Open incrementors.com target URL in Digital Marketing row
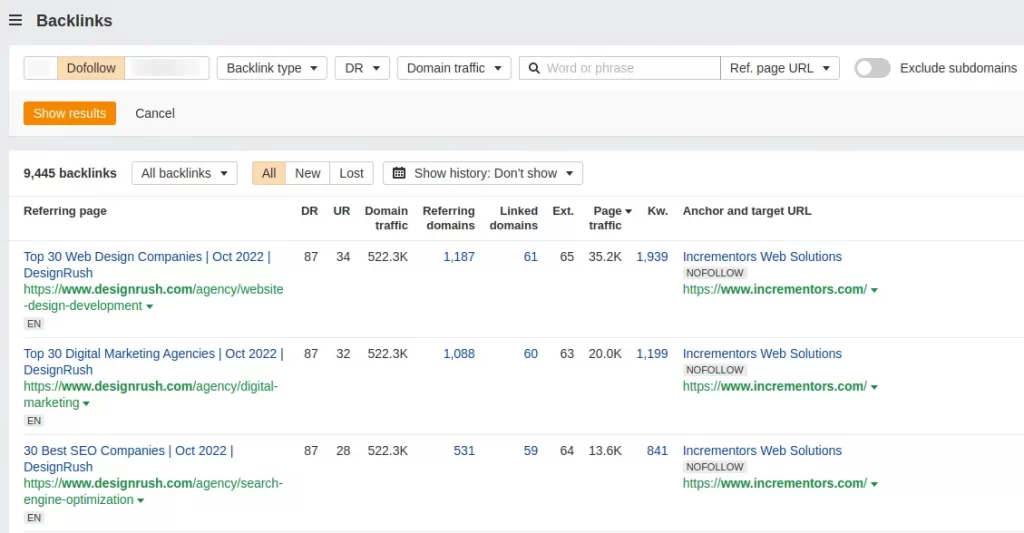The height and width of the screenshot is (533, 1024). click(x=775, y=387)
